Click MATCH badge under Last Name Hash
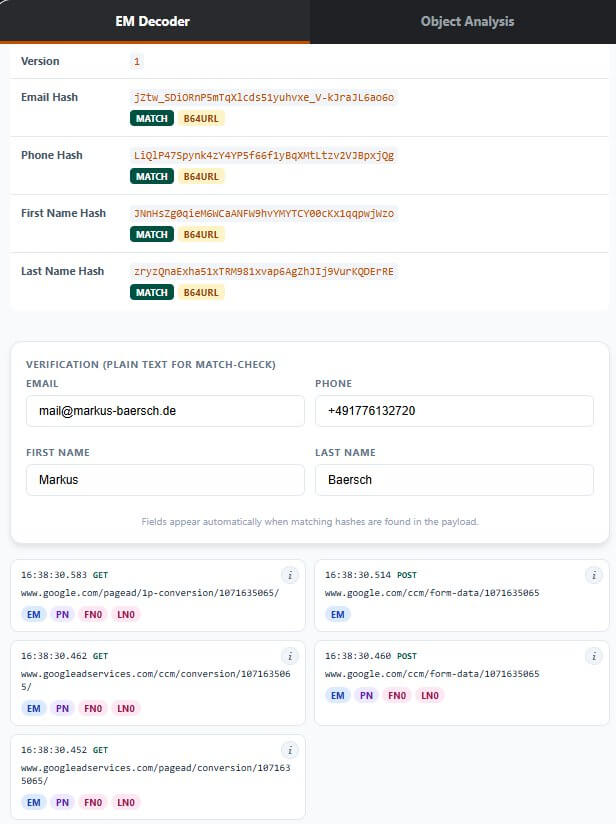The width and height of the screenshot is (616, 824). click(152, 293)
